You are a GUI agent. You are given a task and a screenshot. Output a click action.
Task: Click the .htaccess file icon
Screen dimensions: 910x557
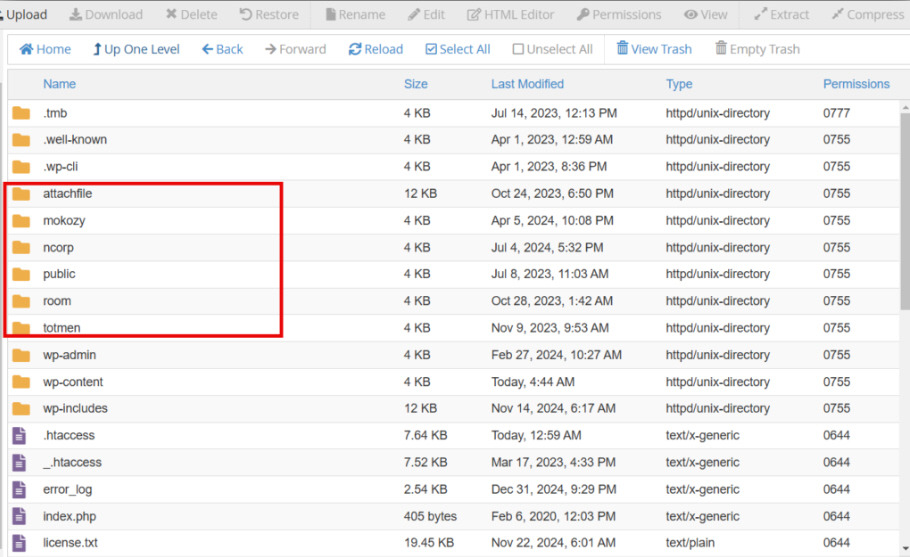point(19,436)
